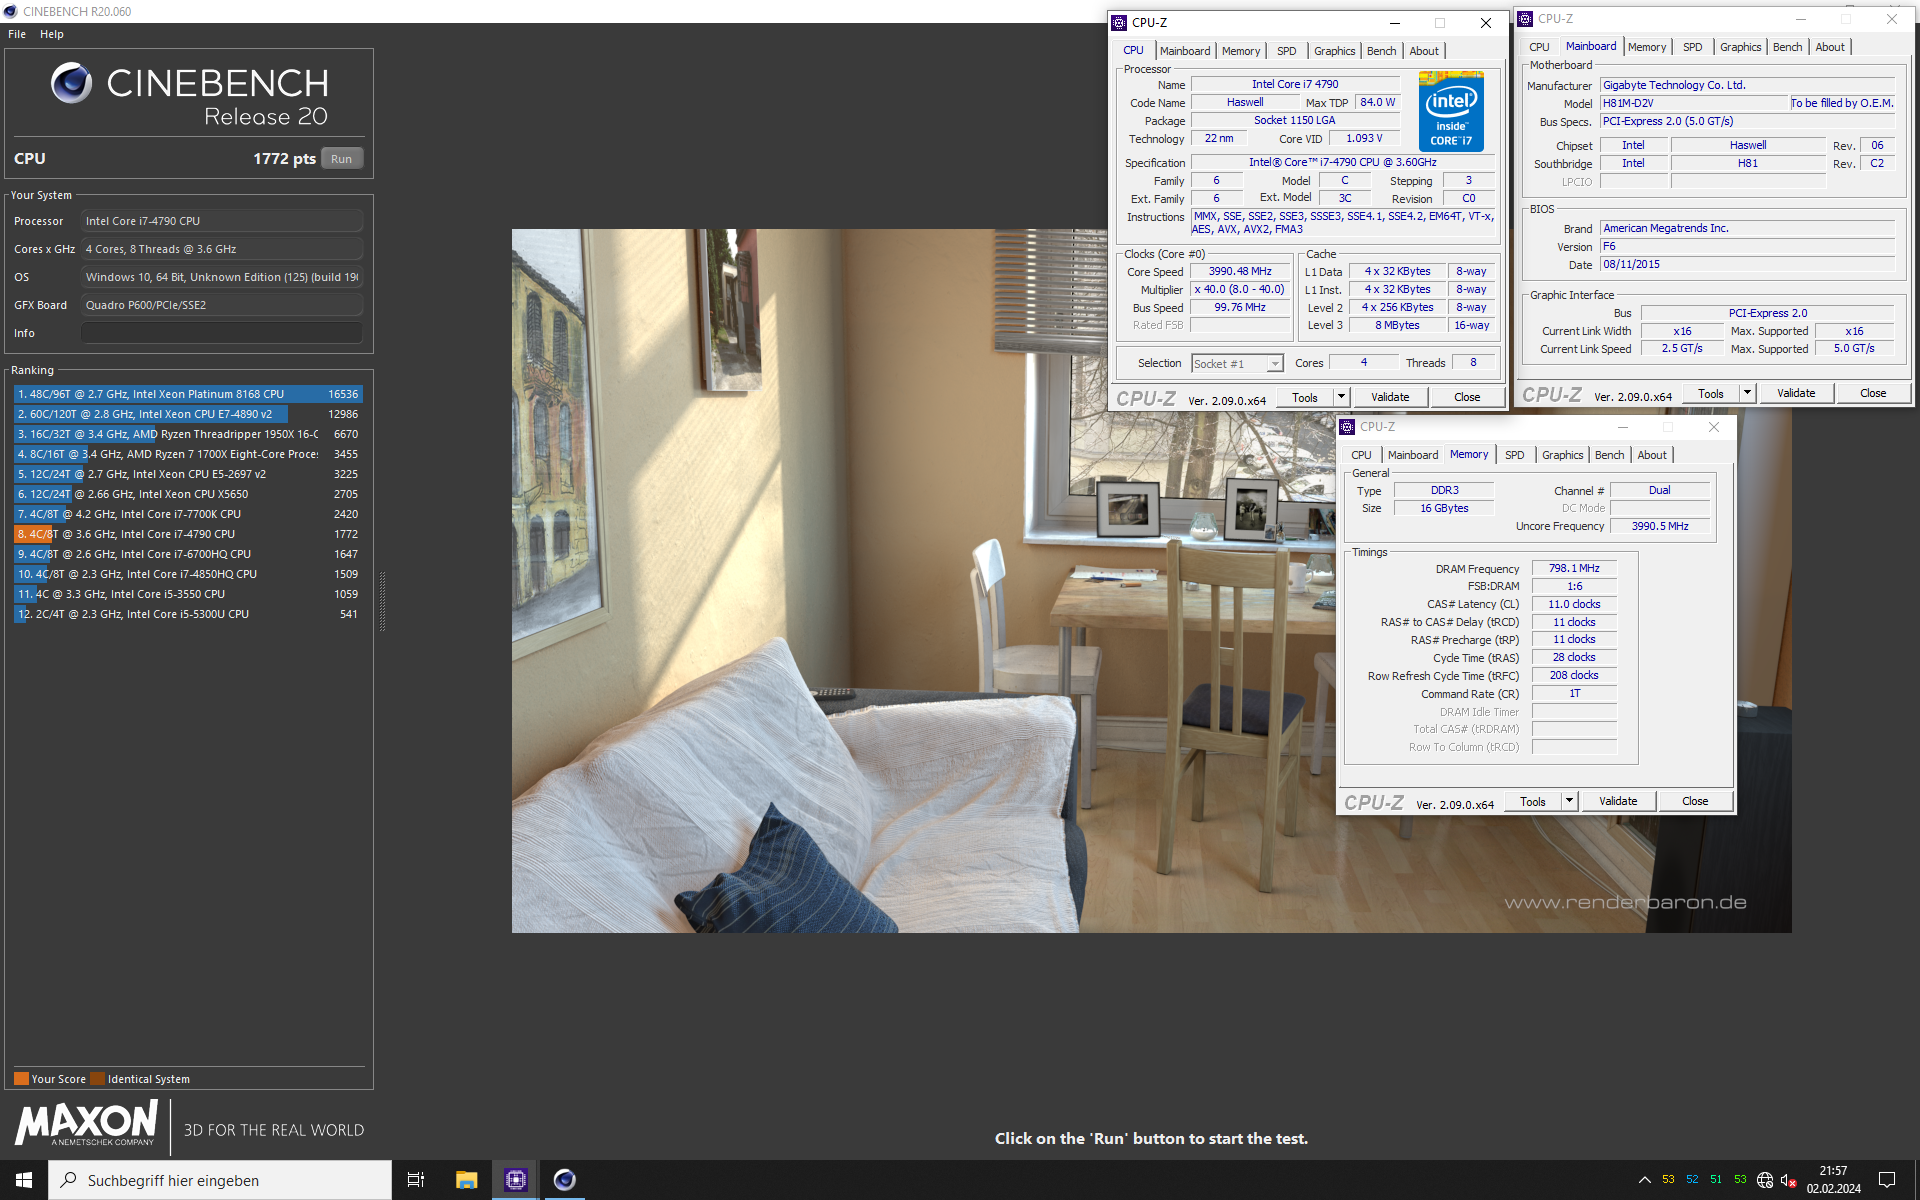Select SPD tab in memory window
This screenshot has width=1920, height=1200.
(1515, 455)
